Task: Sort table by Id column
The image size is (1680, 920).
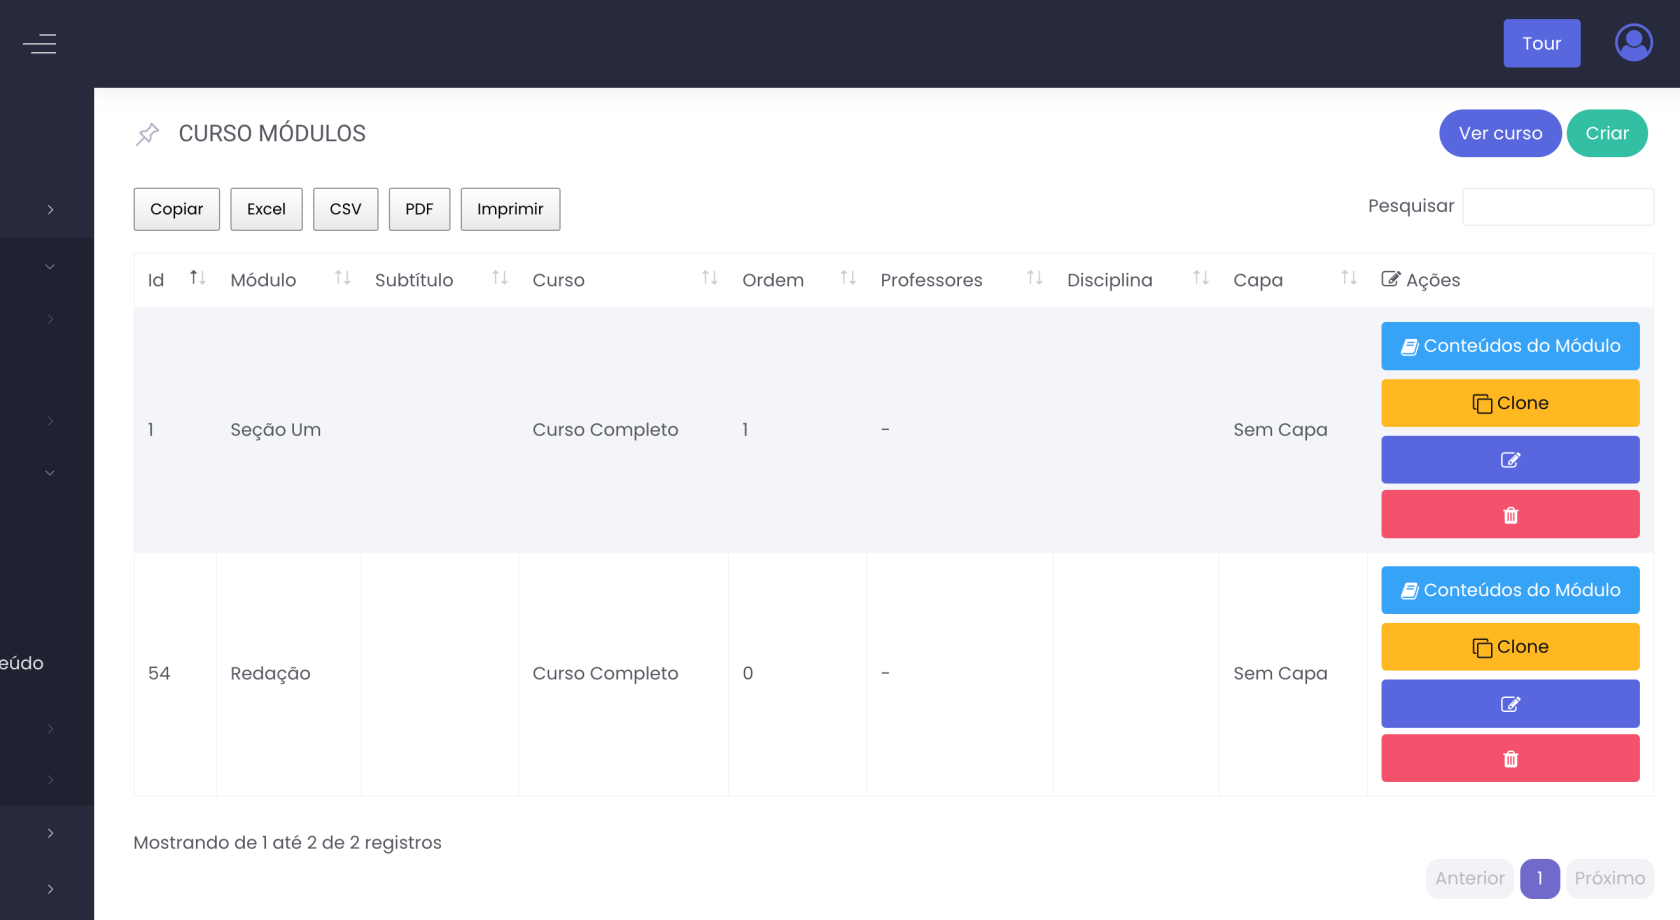Action: 197,279
